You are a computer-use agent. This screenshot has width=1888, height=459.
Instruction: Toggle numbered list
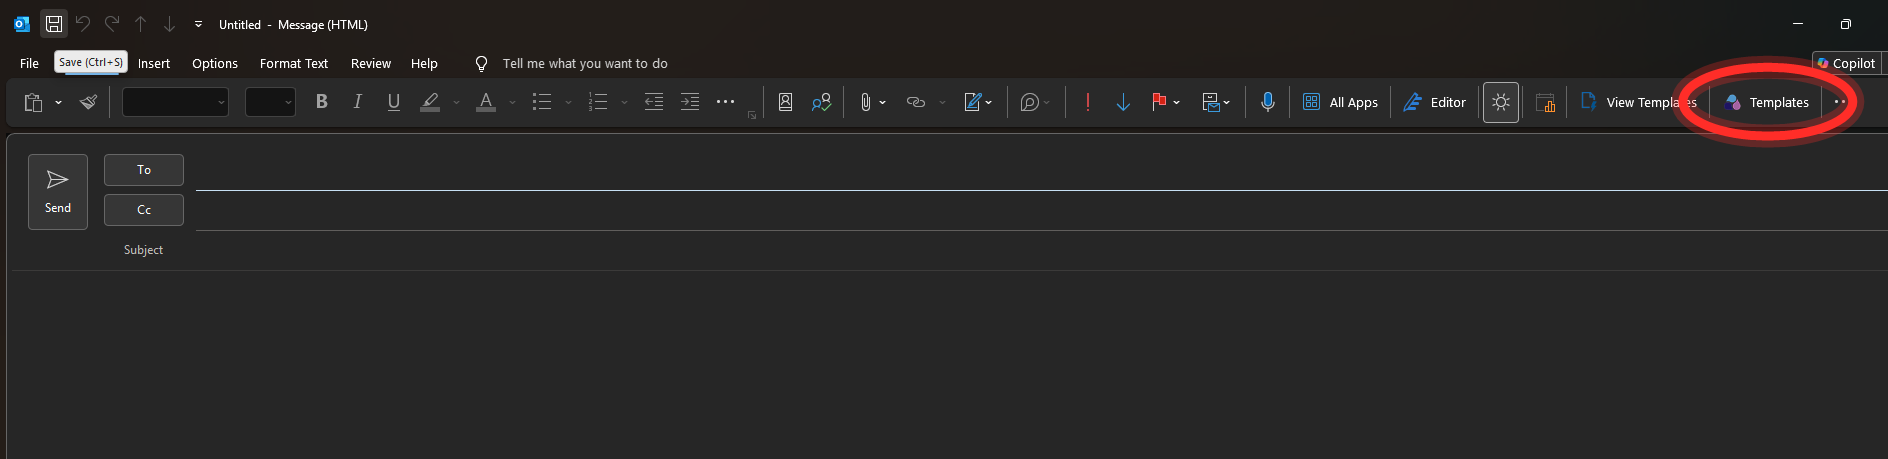(x=598, y=102)
